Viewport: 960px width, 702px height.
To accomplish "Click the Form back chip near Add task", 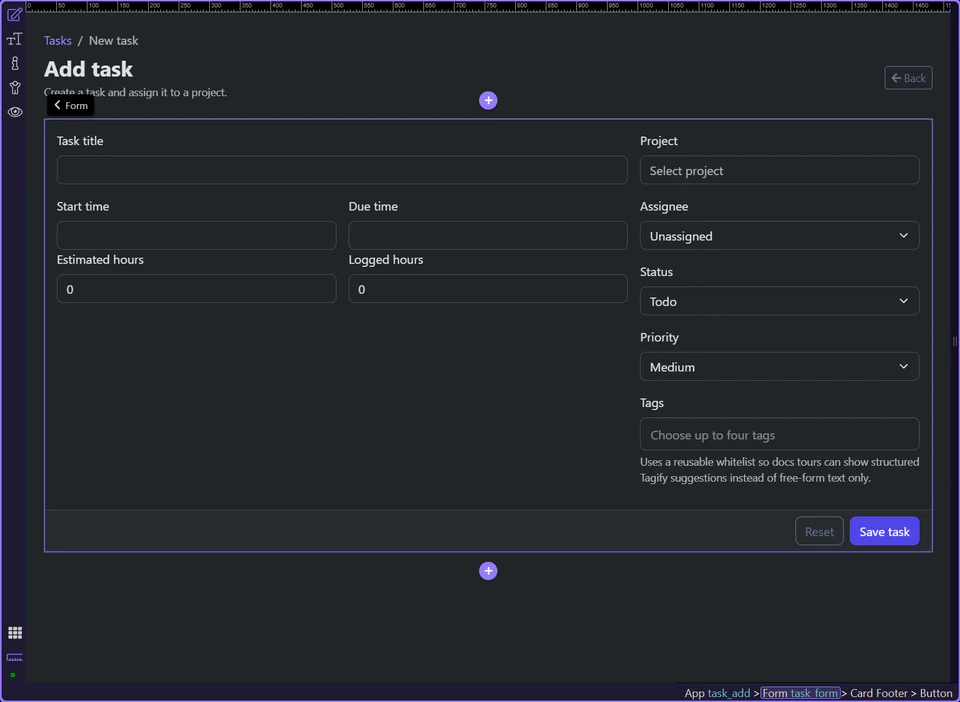I will [69, 105].
